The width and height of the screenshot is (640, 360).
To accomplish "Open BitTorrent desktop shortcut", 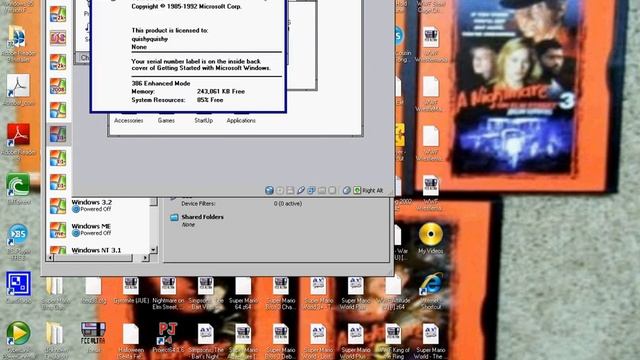I will point(18,189).
